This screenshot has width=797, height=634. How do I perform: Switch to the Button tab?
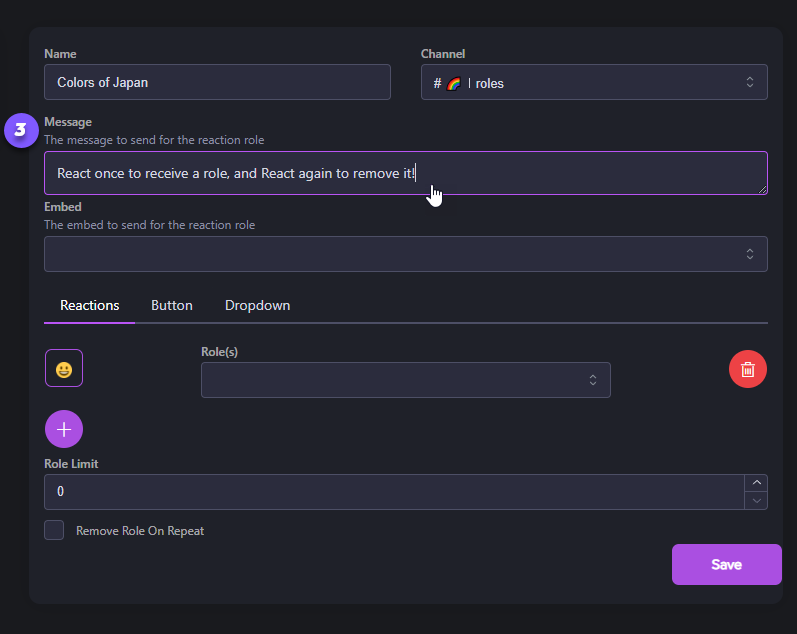172,305
